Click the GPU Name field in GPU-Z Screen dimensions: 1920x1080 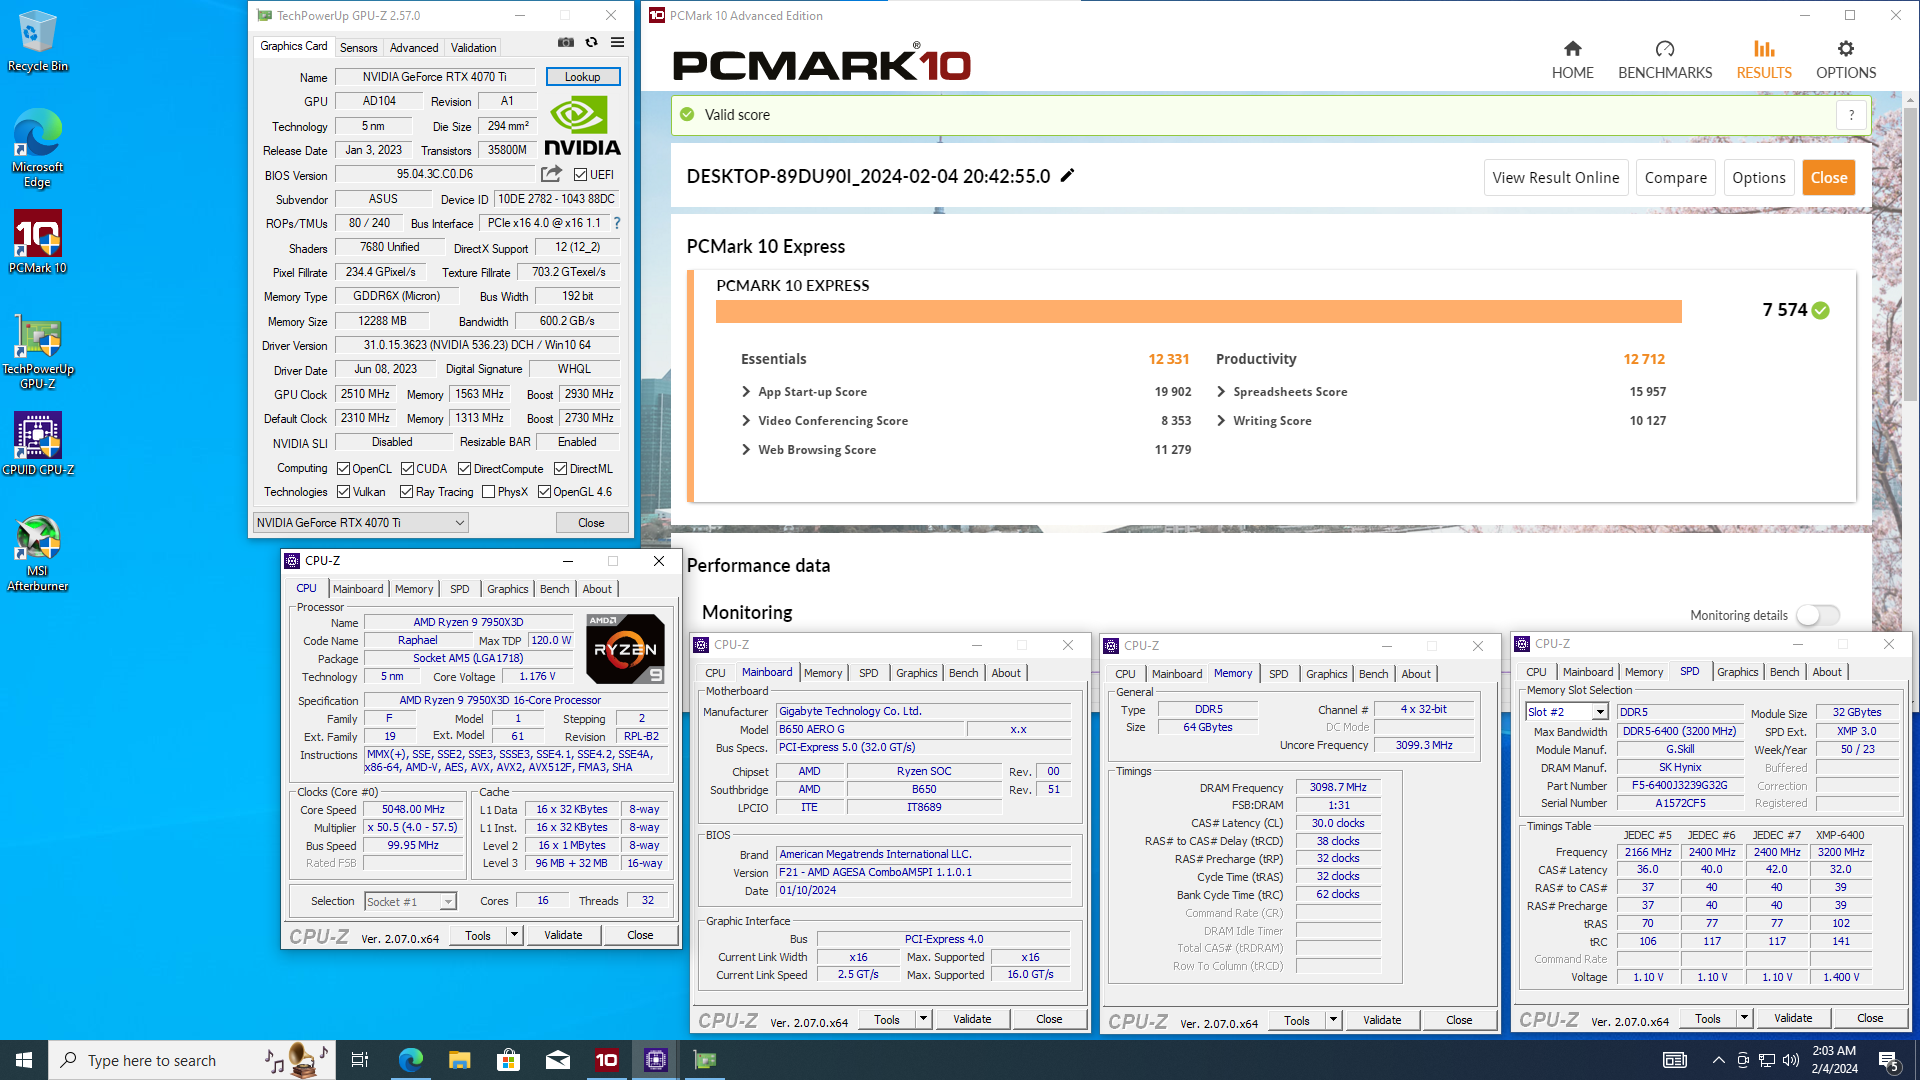[x=434, y=77]
